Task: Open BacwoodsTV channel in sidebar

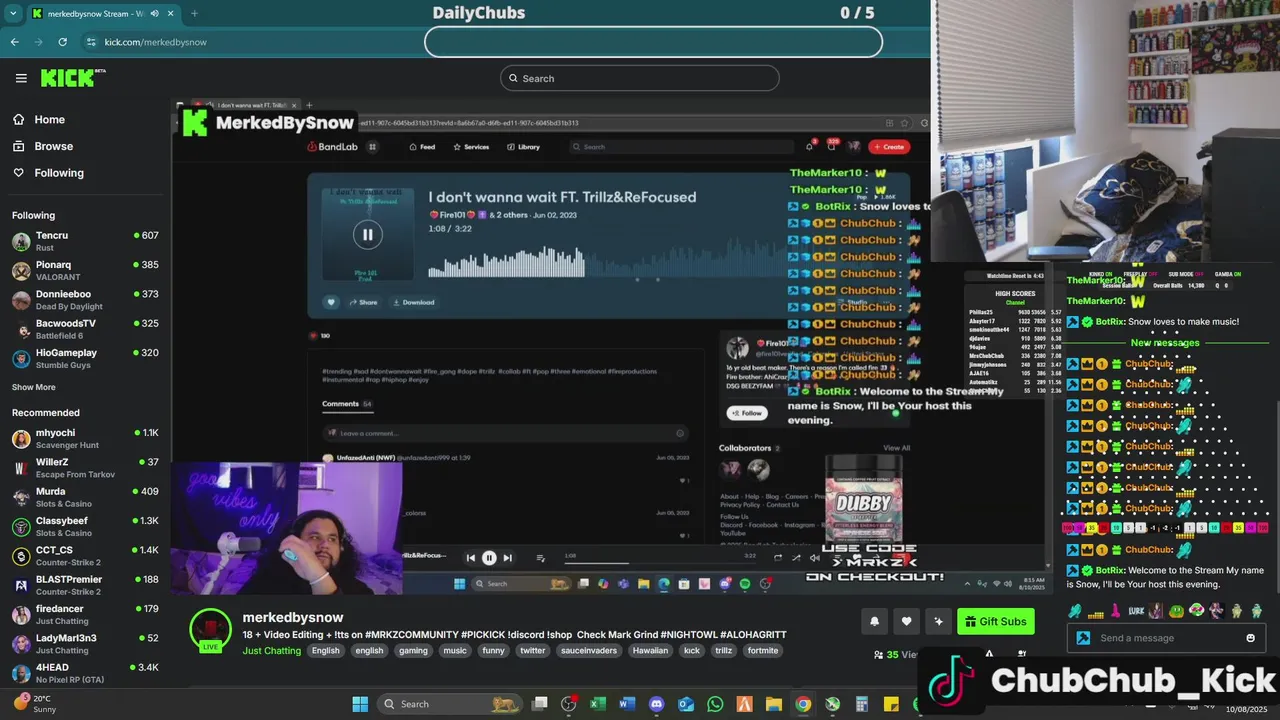Action: click(85, 329)
